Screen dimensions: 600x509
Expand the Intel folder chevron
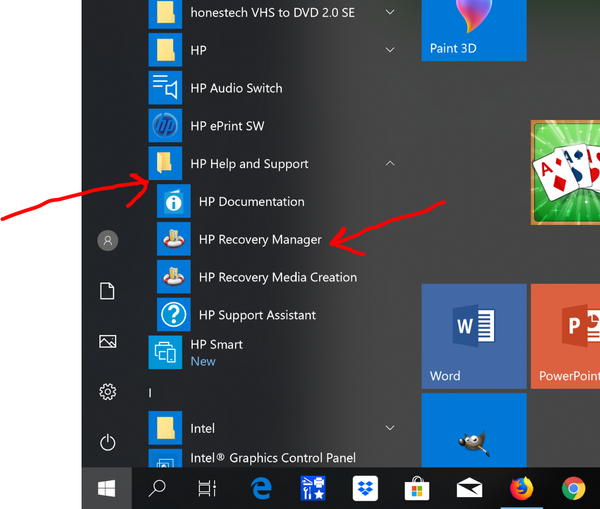[390, 428]
